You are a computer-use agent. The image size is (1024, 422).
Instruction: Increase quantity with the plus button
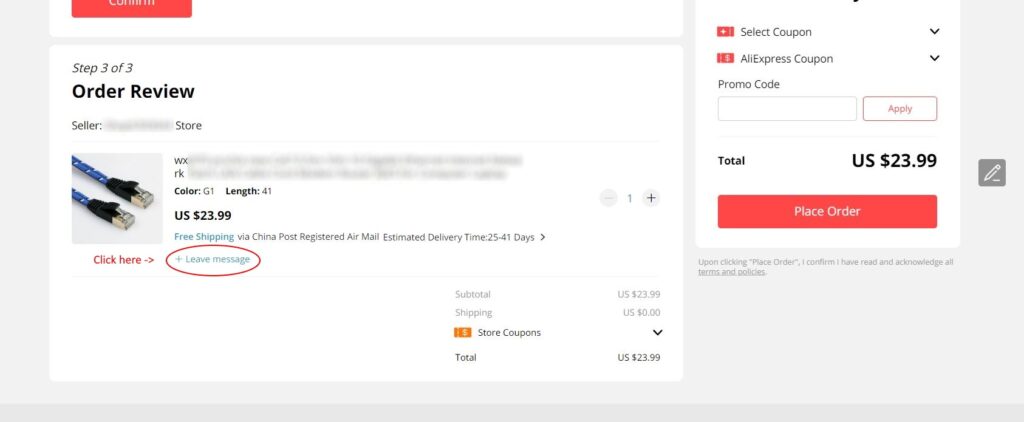[x=650, y=198]
